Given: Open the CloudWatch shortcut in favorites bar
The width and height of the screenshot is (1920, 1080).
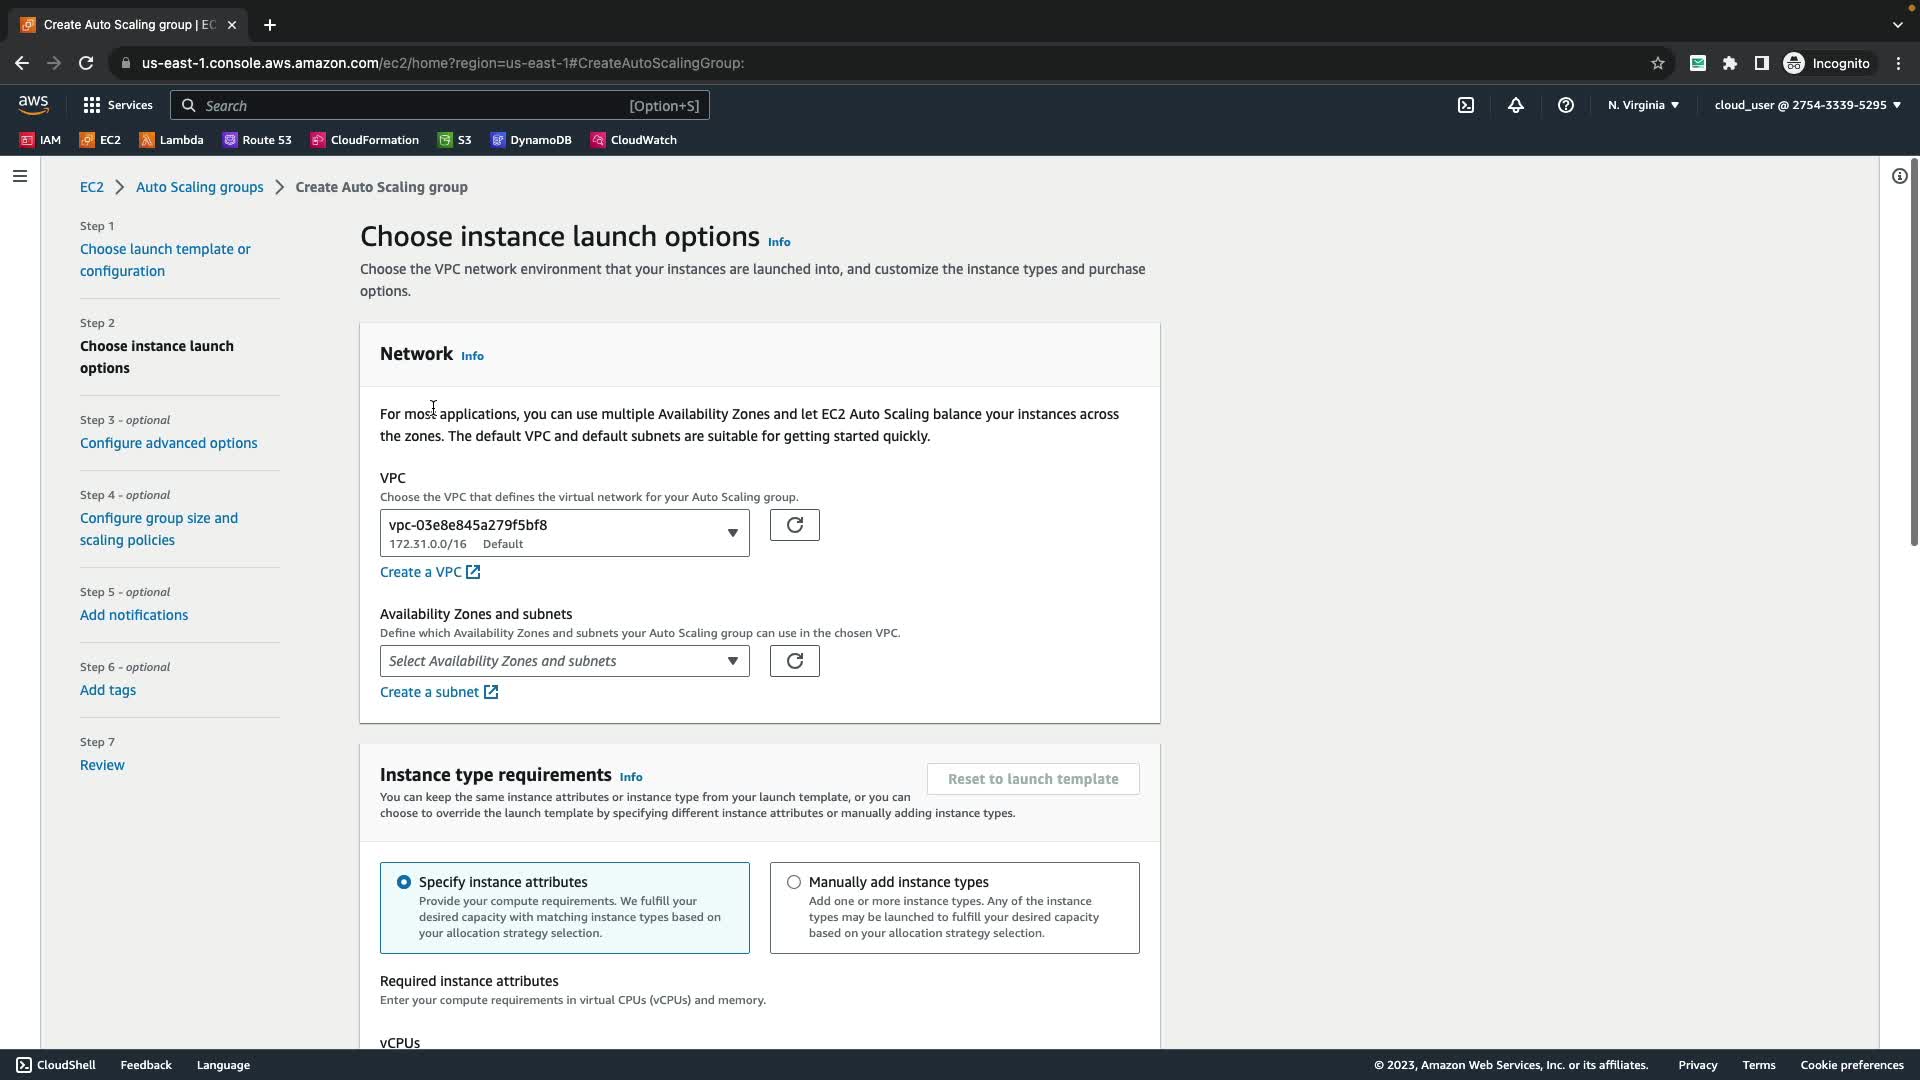Looking at the screenshot, I should pyautogui.click(x=634, y=140).
